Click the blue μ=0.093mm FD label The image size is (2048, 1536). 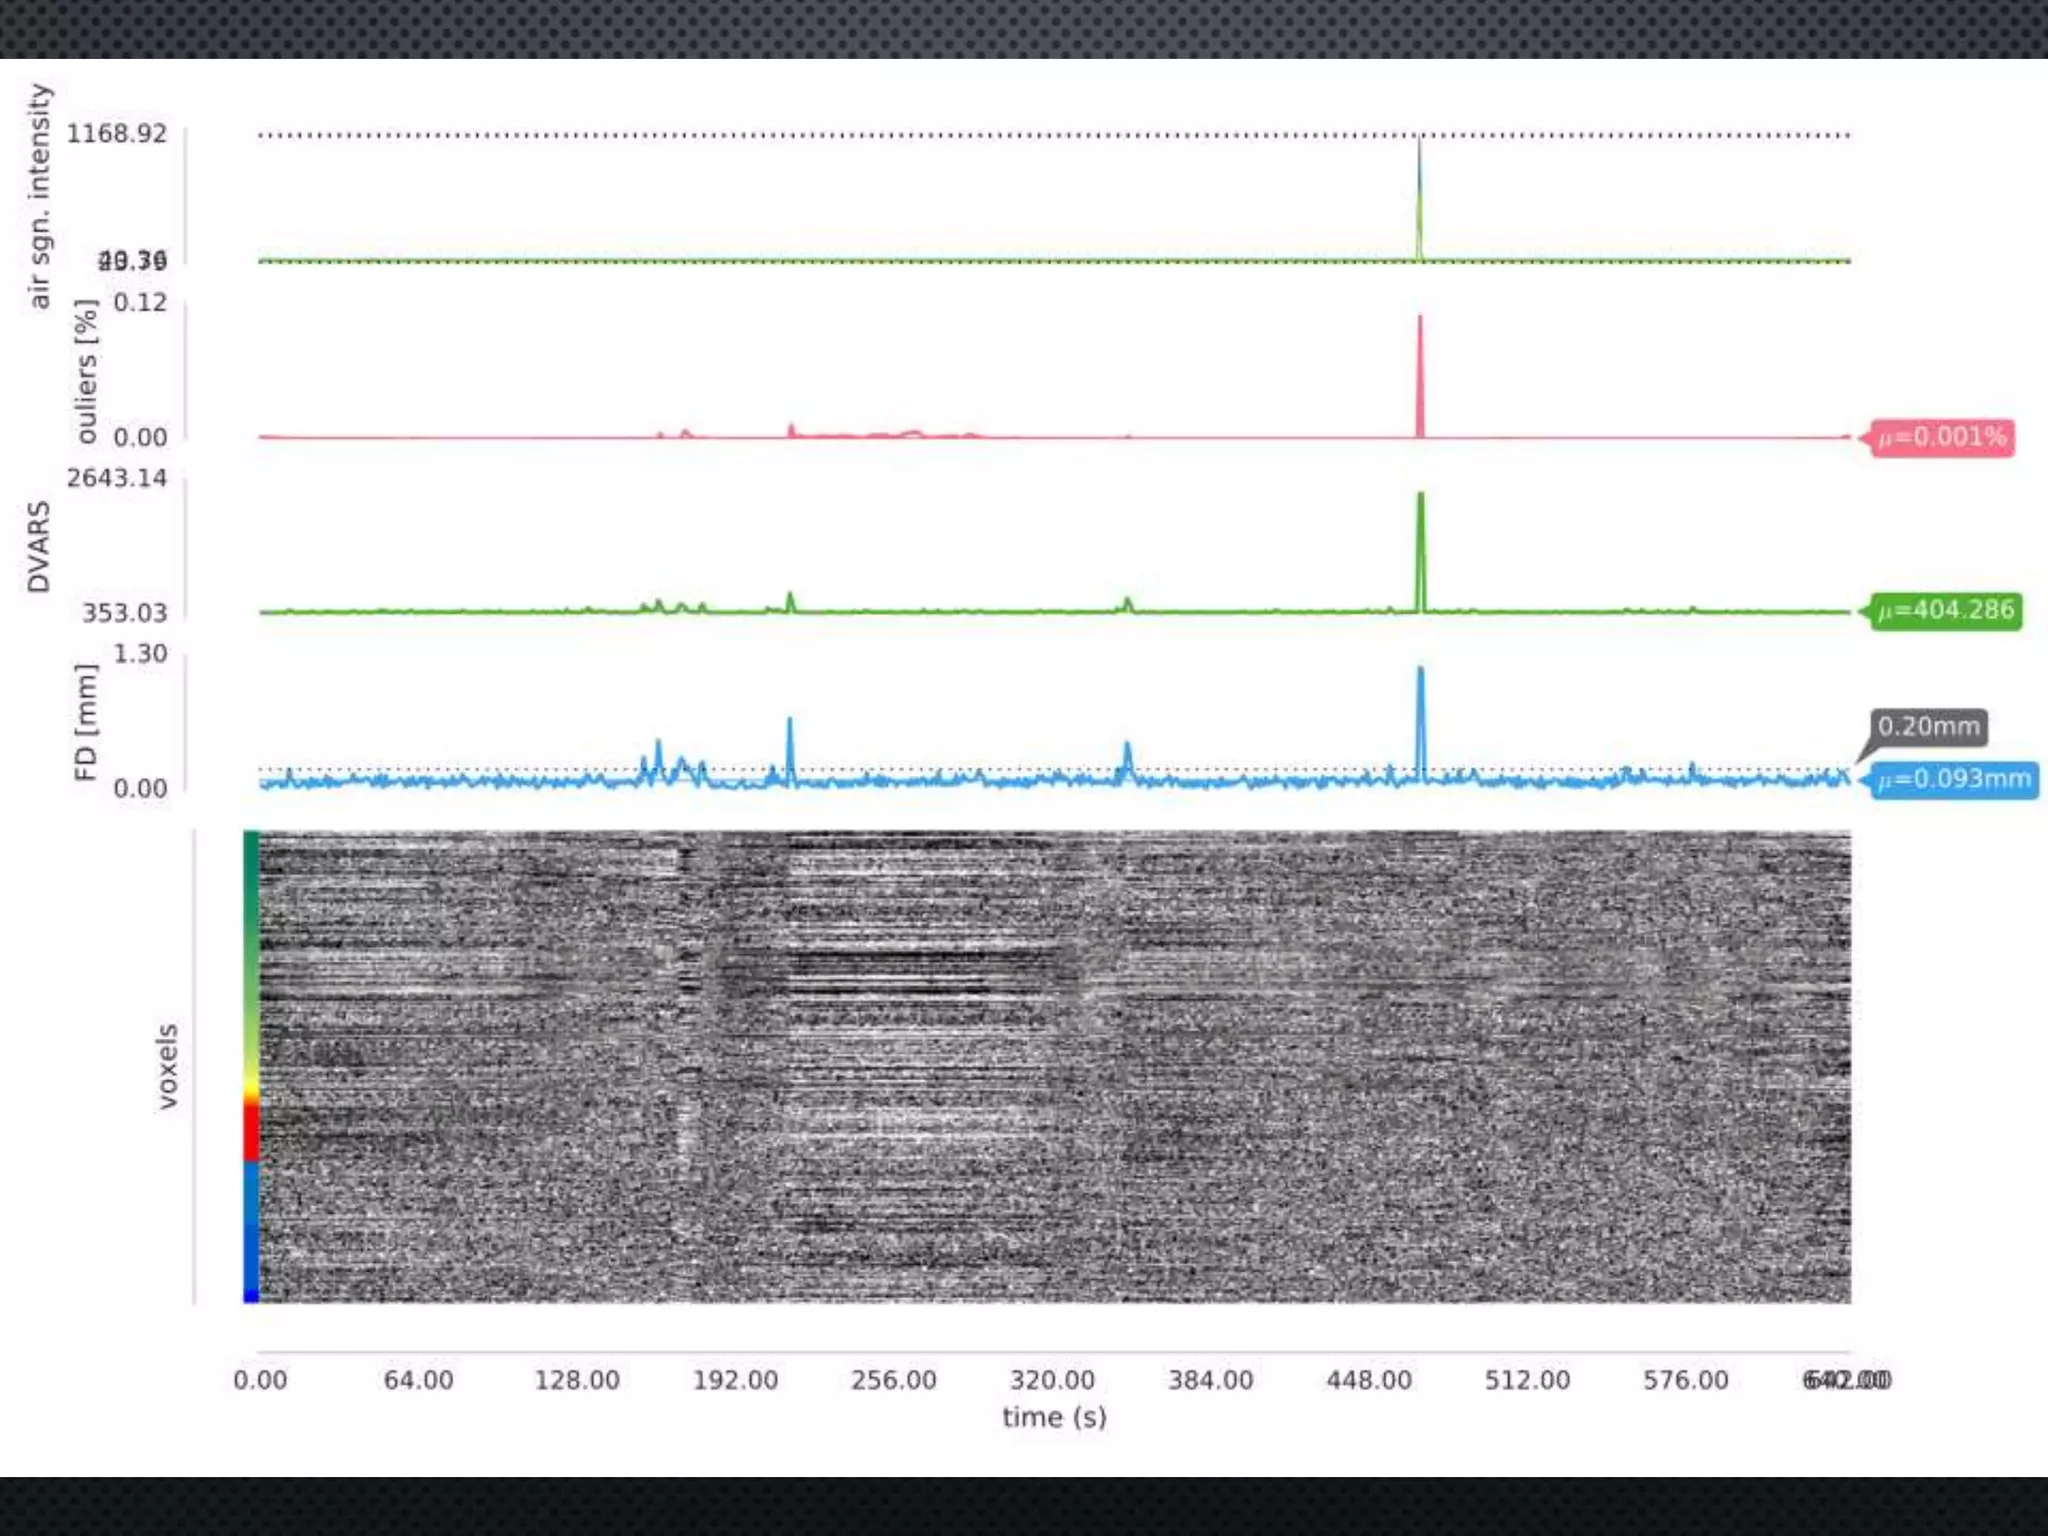click(x=1953, y=779)
